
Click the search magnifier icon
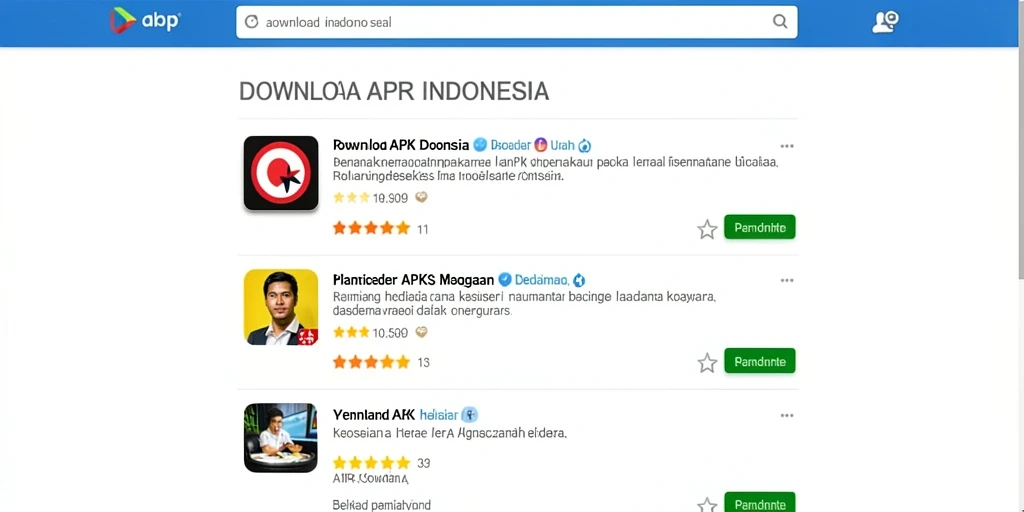[780, 22]
